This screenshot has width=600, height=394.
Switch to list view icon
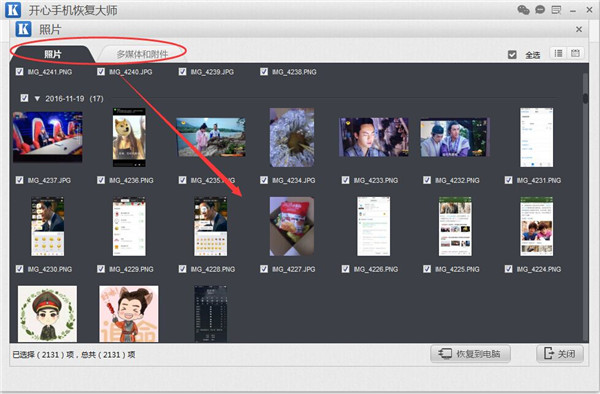(x=558, y=54)
